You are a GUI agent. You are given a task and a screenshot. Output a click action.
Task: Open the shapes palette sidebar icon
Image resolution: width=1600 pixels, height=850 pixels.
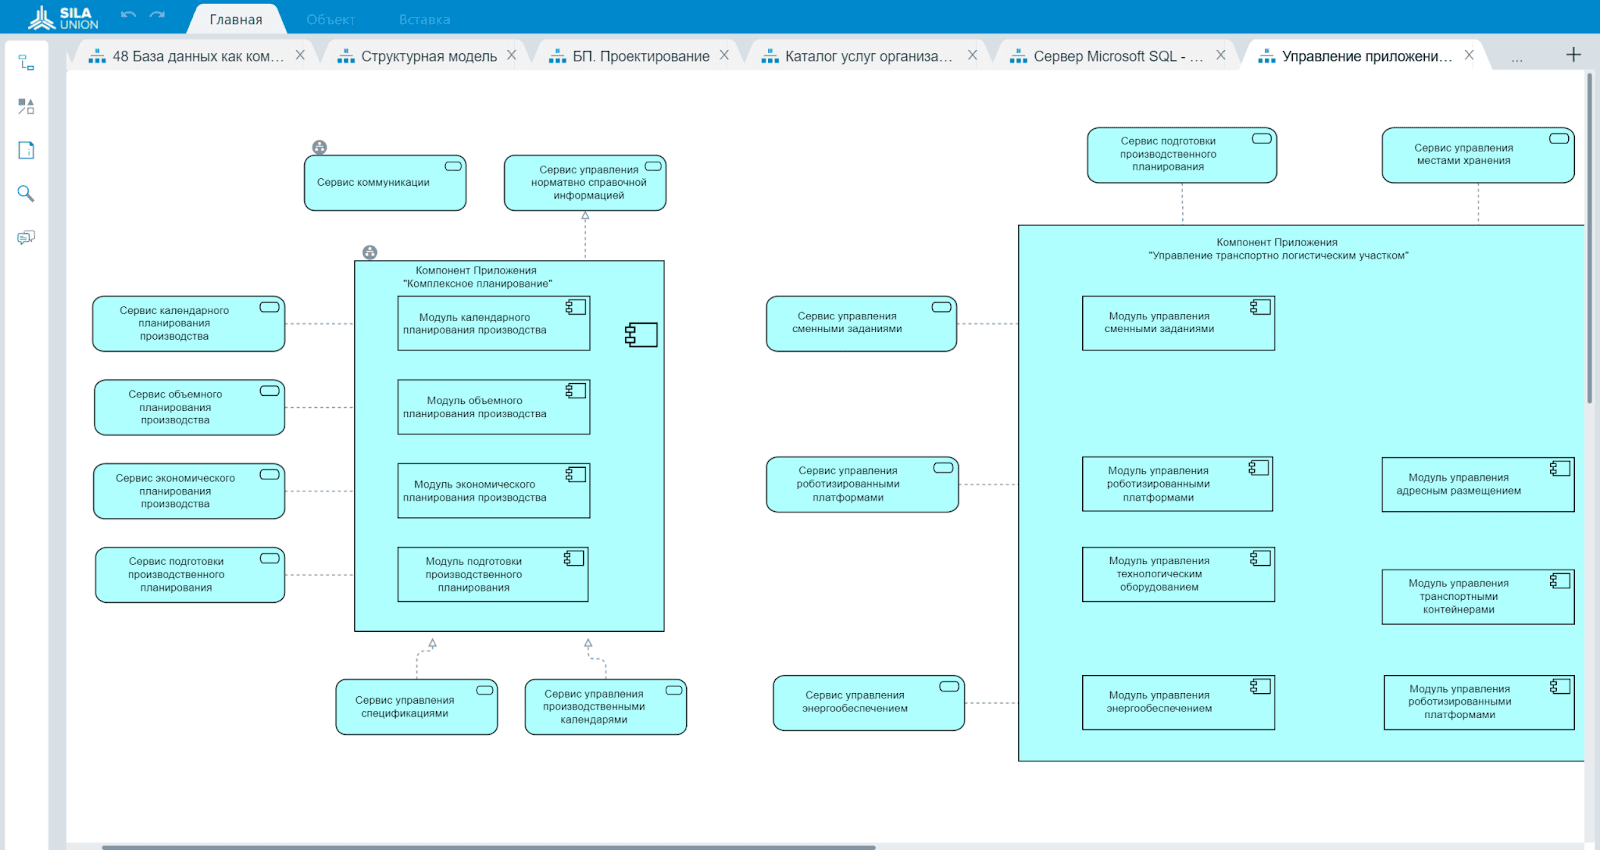point(26,106)
